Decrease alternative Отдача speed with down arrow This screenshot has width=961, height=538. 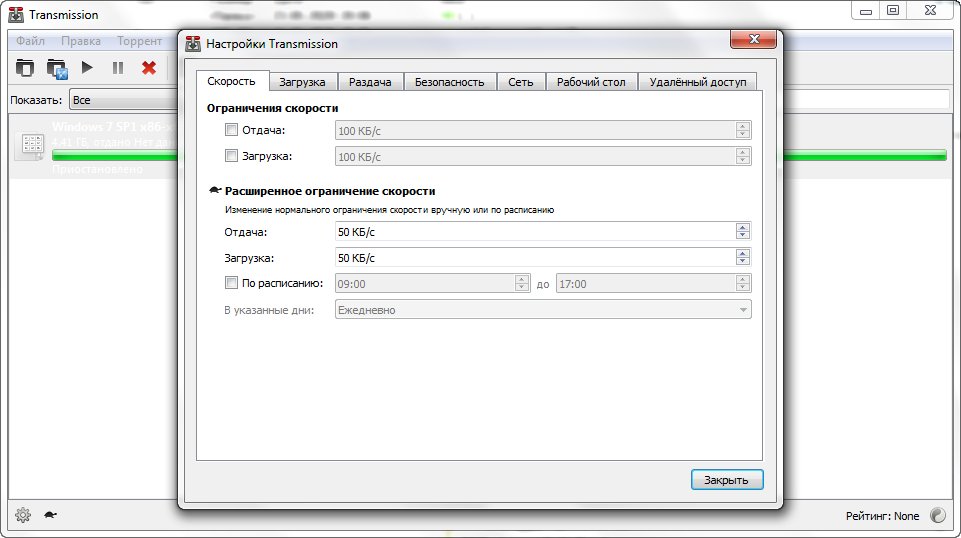(743, 236)
